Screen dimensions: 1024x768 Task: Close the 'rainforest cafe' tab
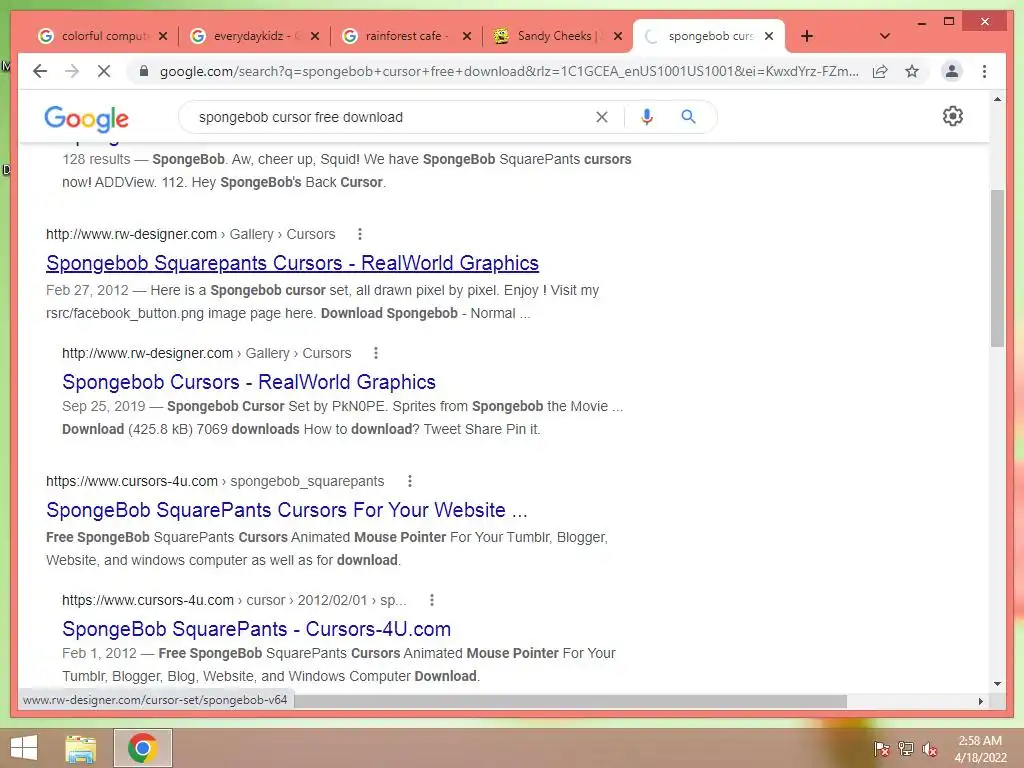coord(467,36)
